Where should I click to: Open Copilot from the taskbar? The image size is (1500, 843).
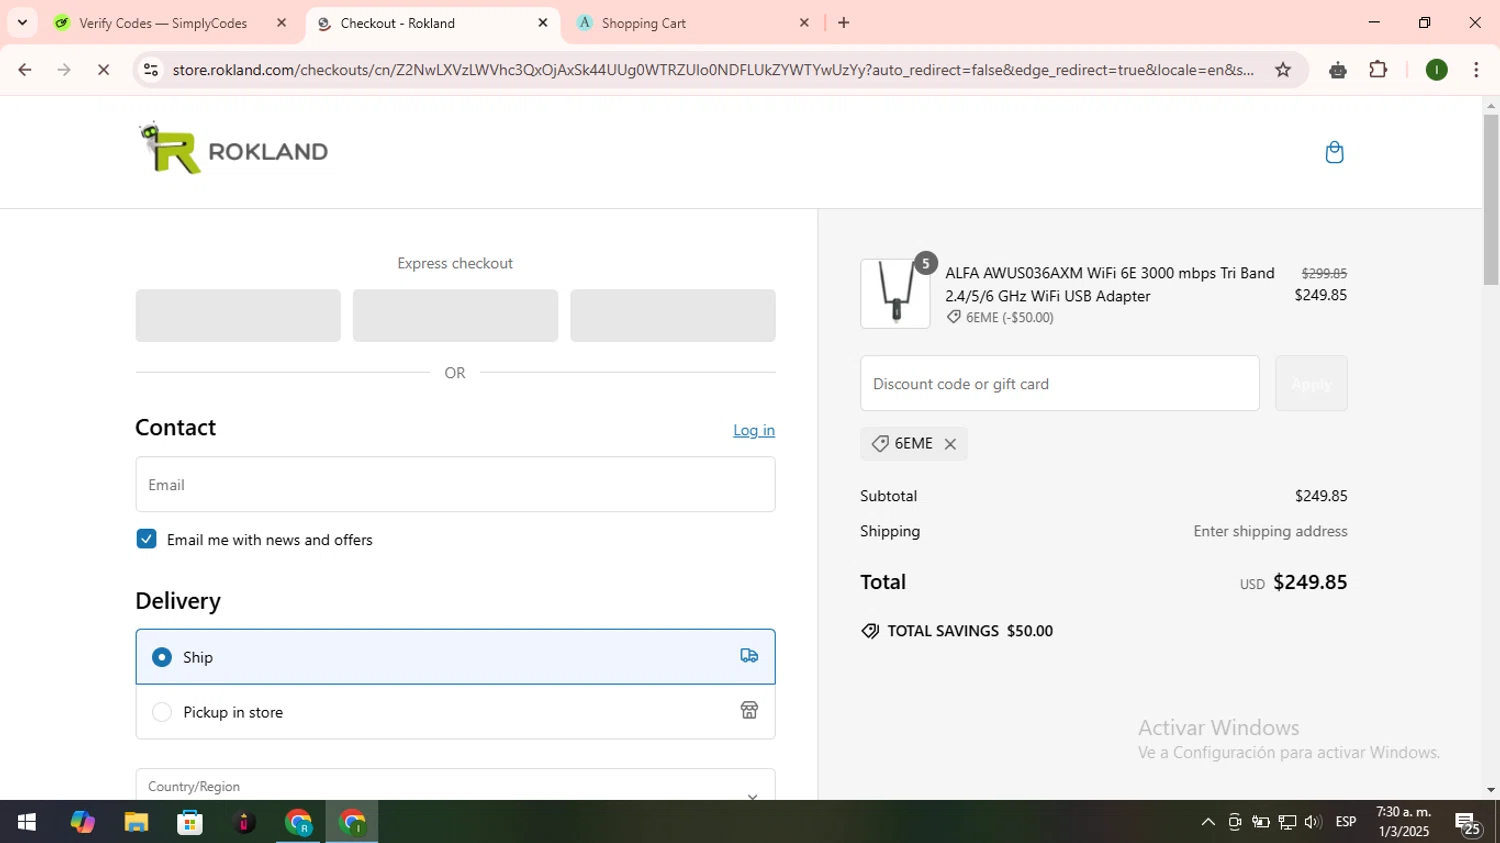coord(82,822)
